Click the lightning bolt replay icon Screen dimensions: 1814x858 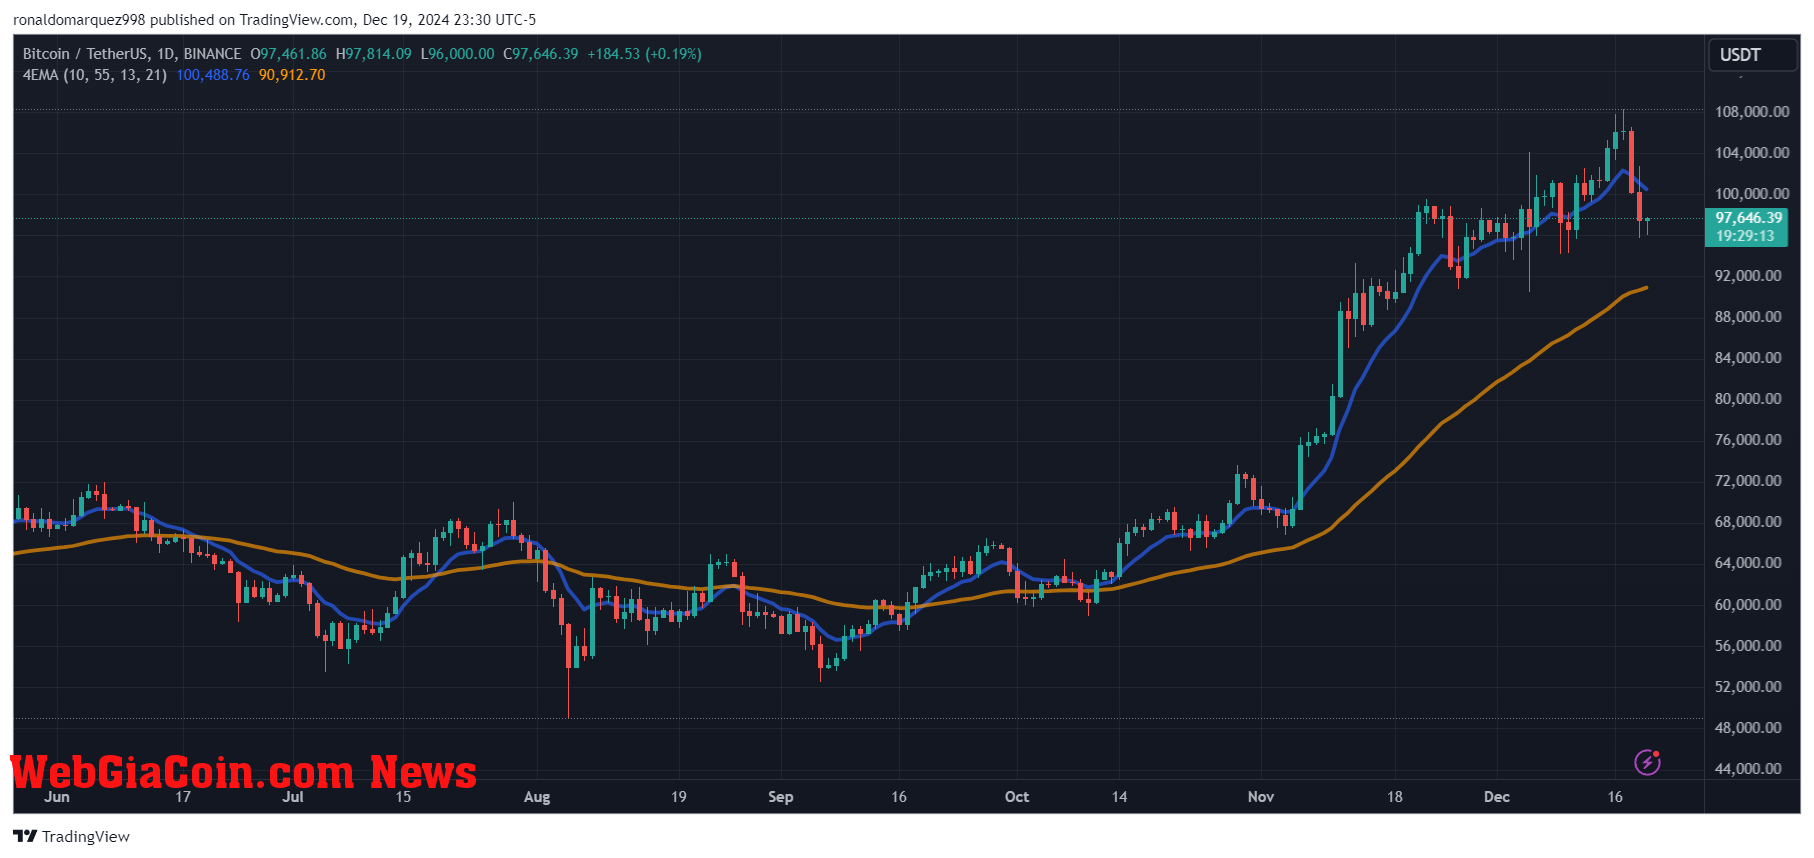pyautogui.click(x=1647, y=763)
